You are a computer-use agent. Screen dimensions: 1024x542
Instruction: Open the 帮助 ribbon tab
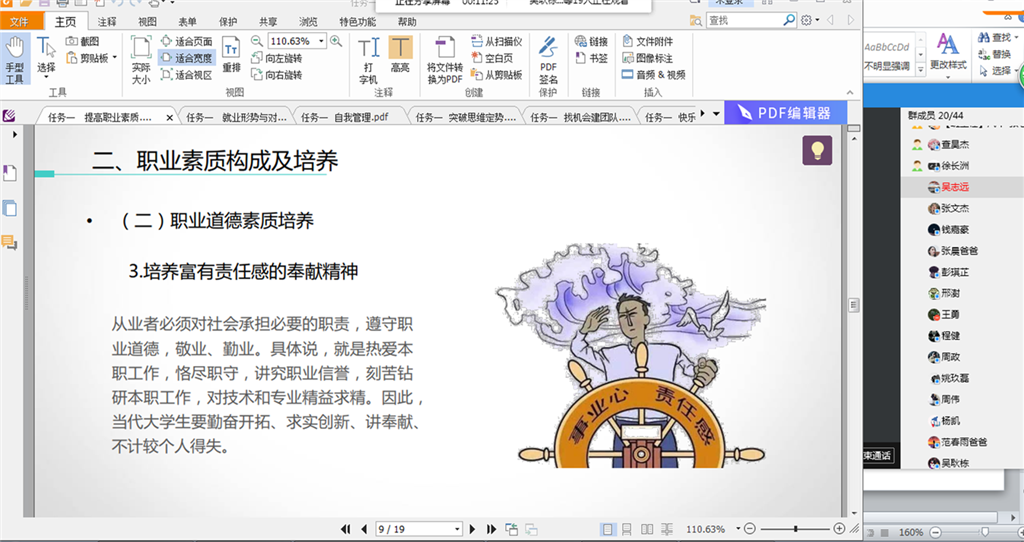[x=407, y=22]
